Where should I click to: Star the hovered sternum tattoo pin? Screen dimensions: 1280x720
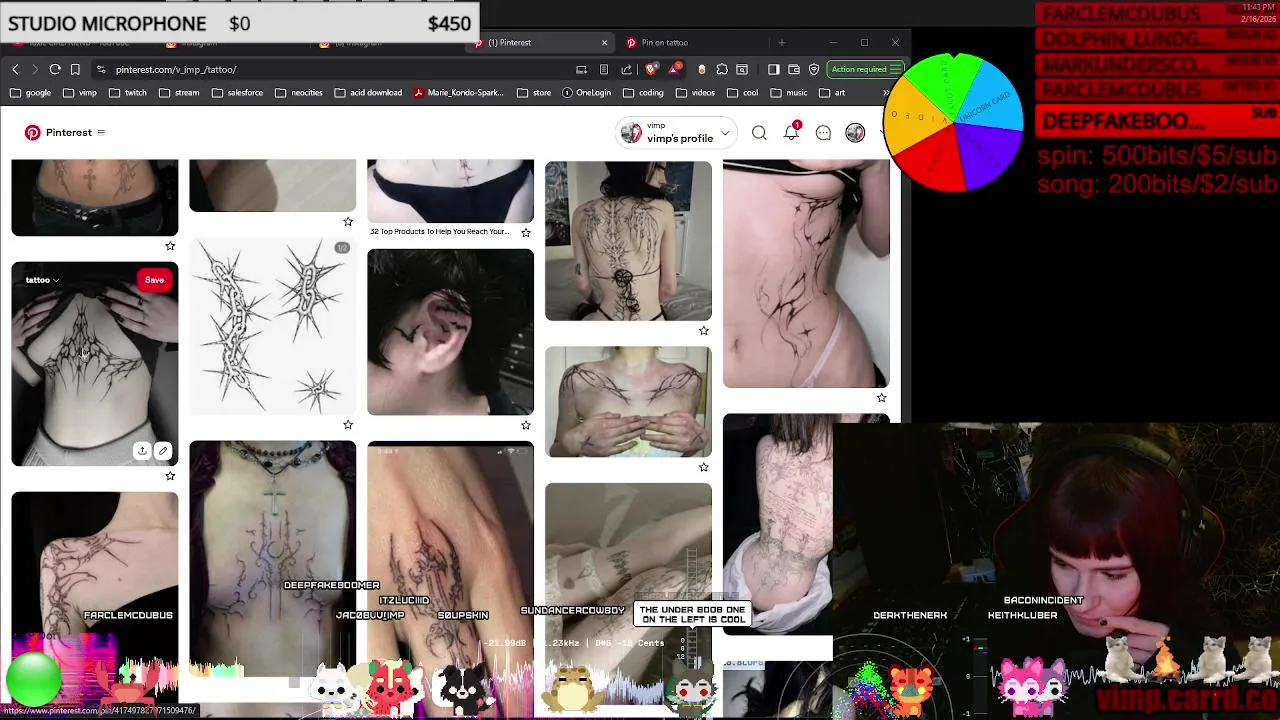170,476
